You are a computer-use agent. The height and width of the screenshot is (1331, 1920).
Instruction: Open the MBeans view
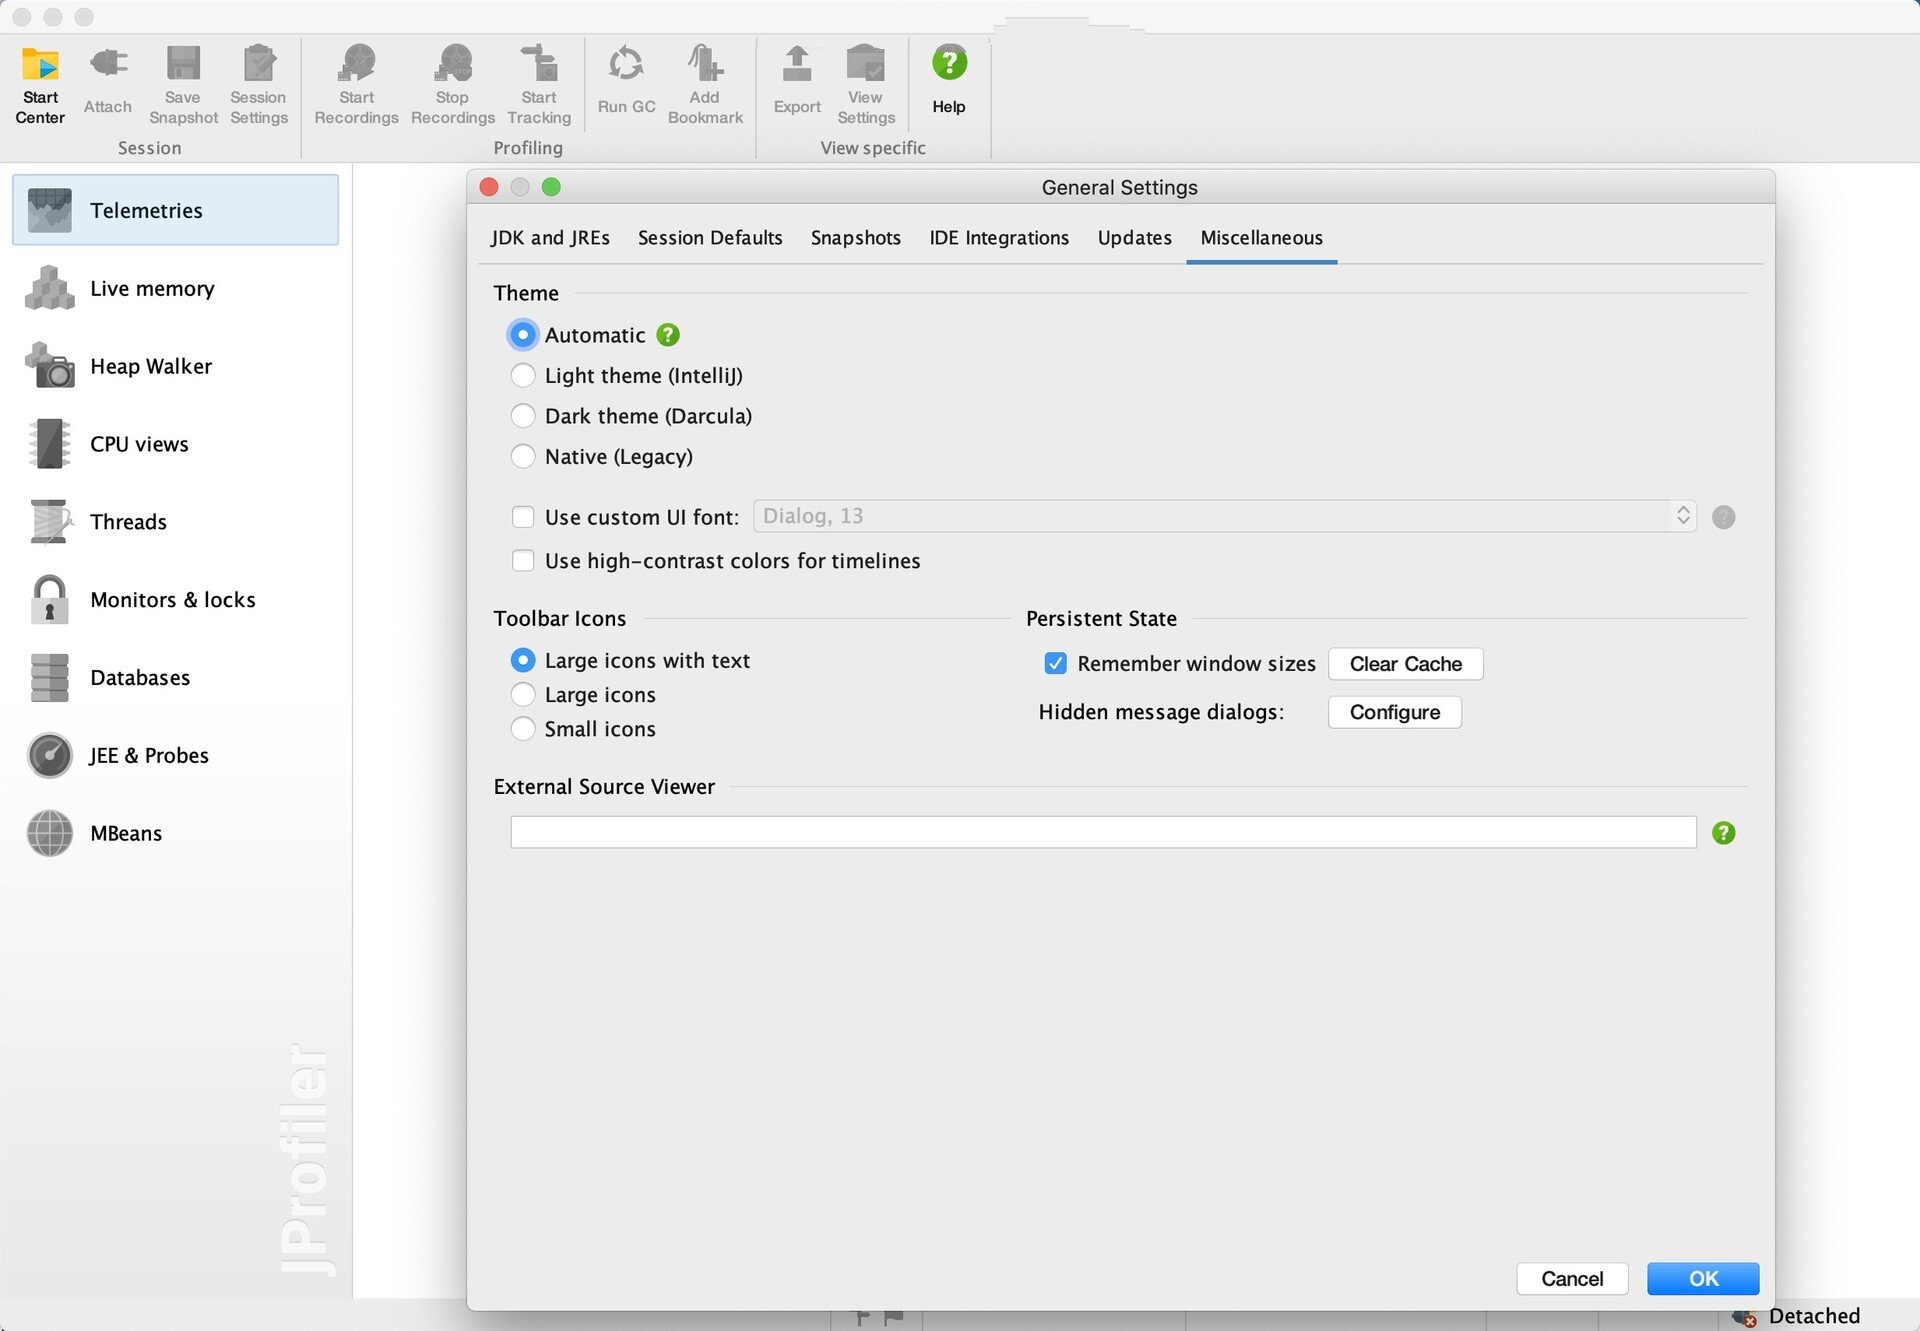click(x=125, y=833)
